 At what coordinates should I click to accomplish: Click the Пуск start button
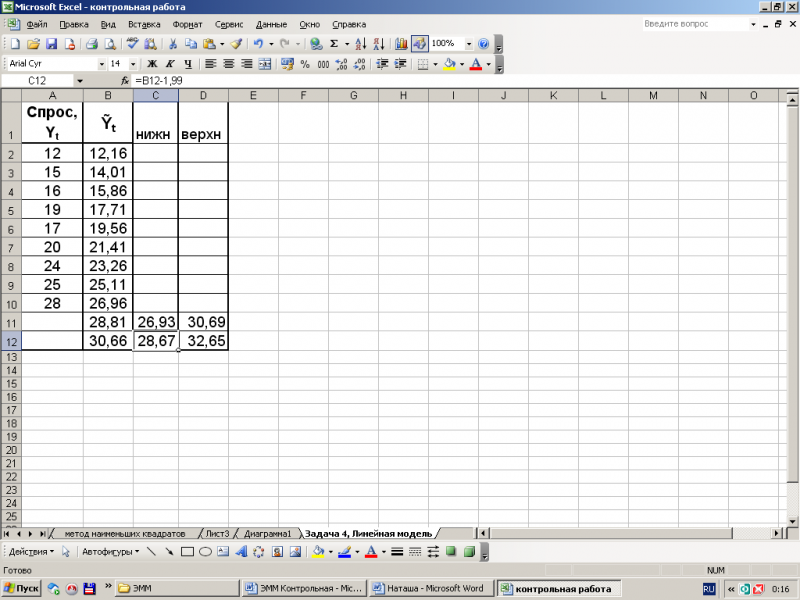coord(20,588)
